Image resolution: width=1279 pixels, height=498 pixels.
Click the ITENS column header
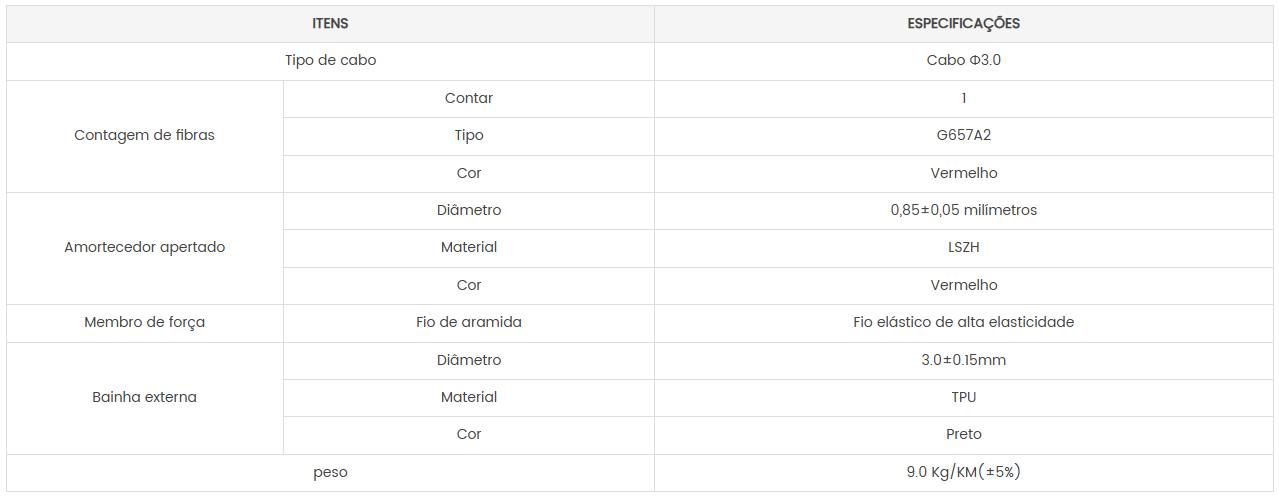point(330,24)
